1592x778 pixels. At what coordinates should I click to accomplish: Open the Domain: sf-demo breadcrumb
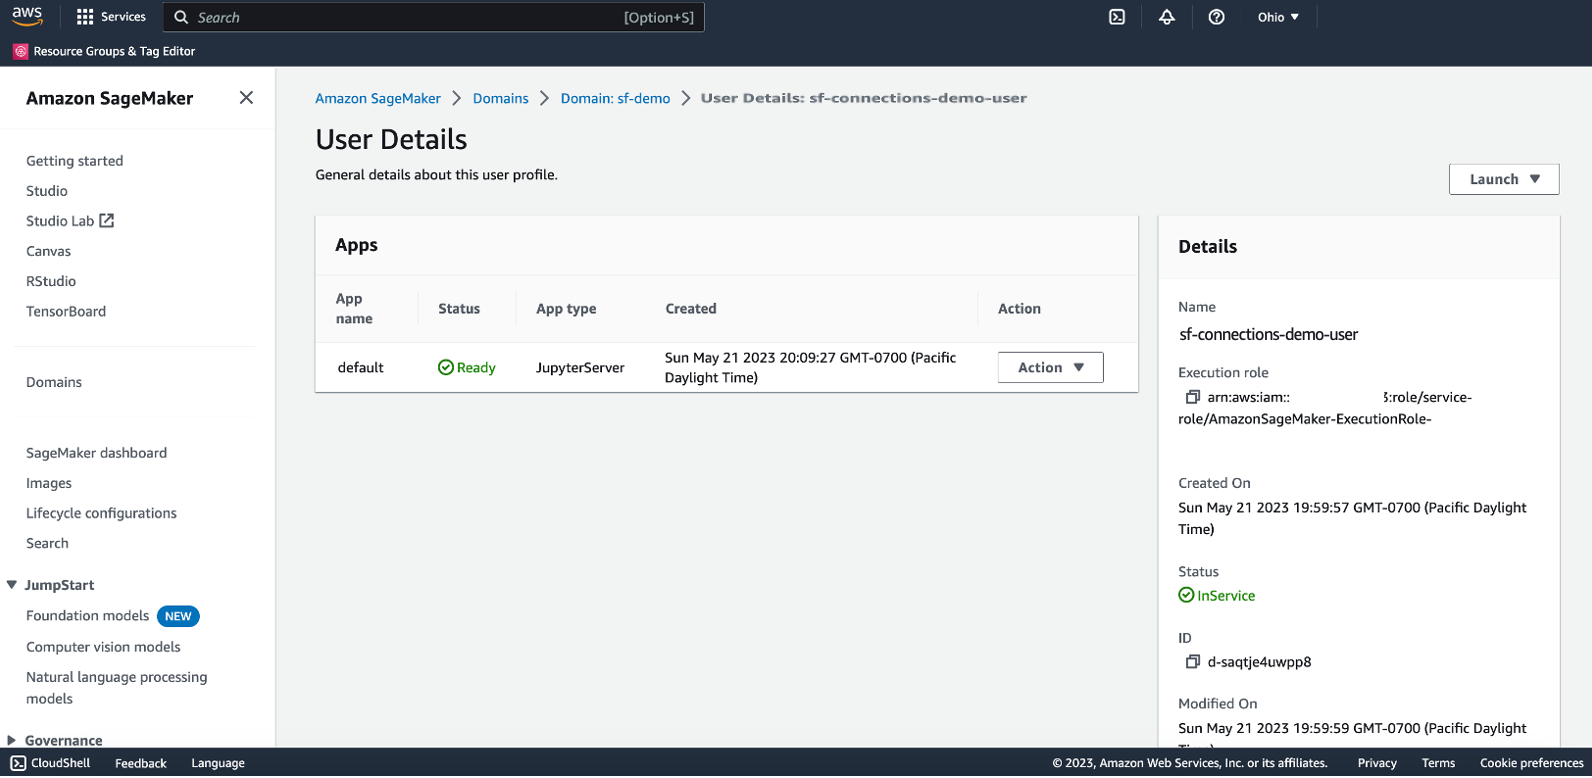click(615, 98)
